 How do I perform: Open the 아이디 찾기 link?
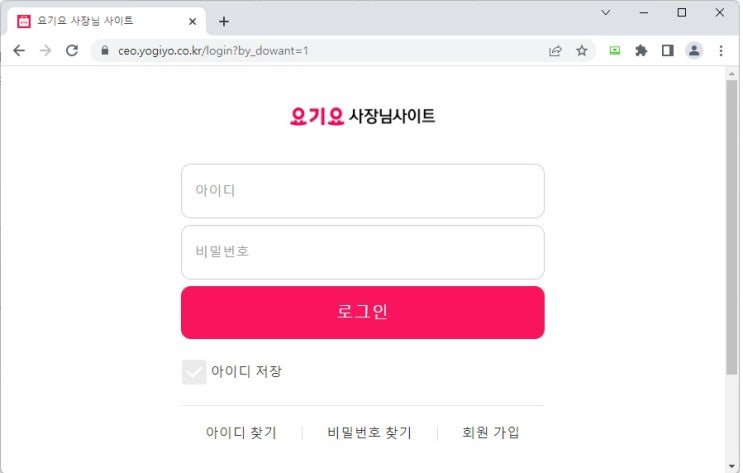pyautogui.click(x=241, y=433)
